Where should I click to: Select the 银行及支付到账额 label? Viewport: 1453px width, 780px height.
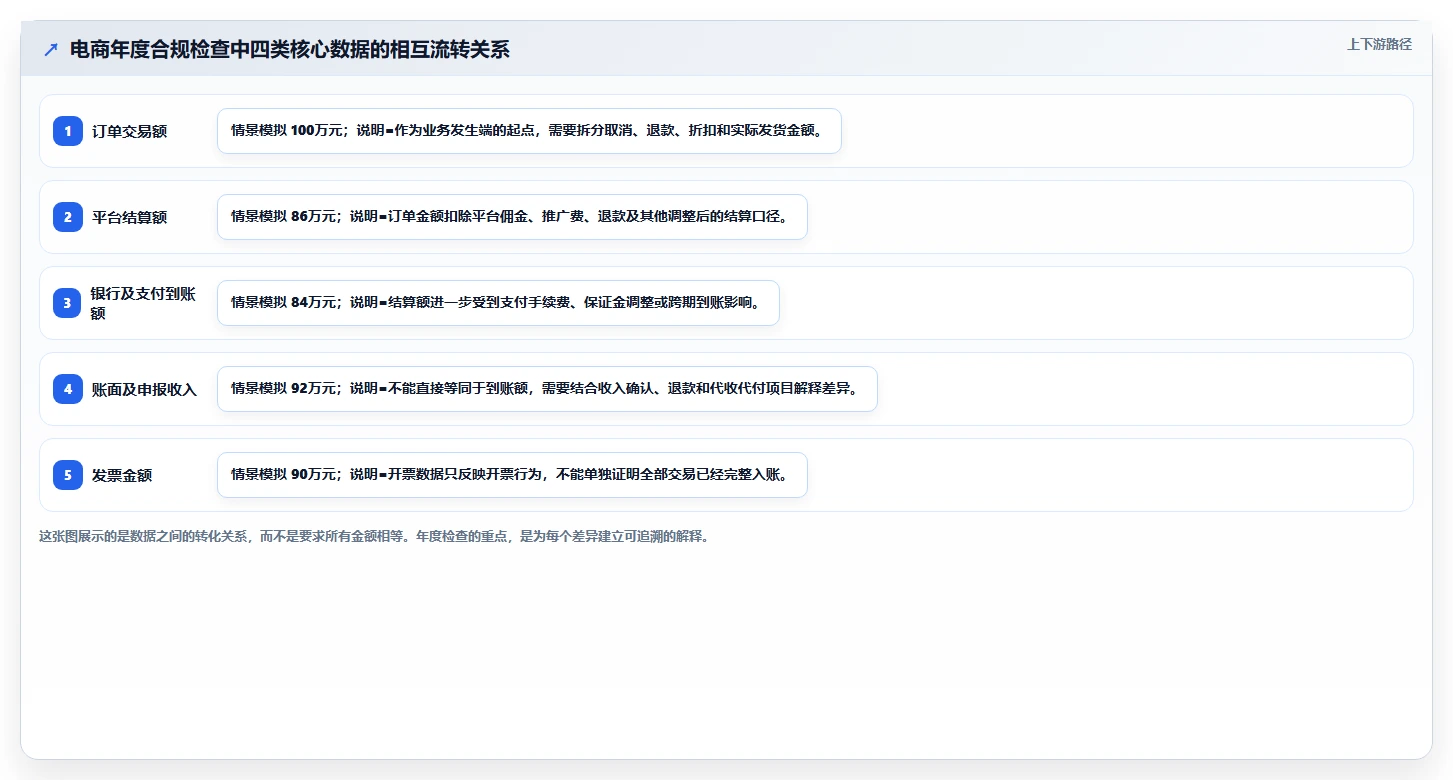[x=143, y=303]
